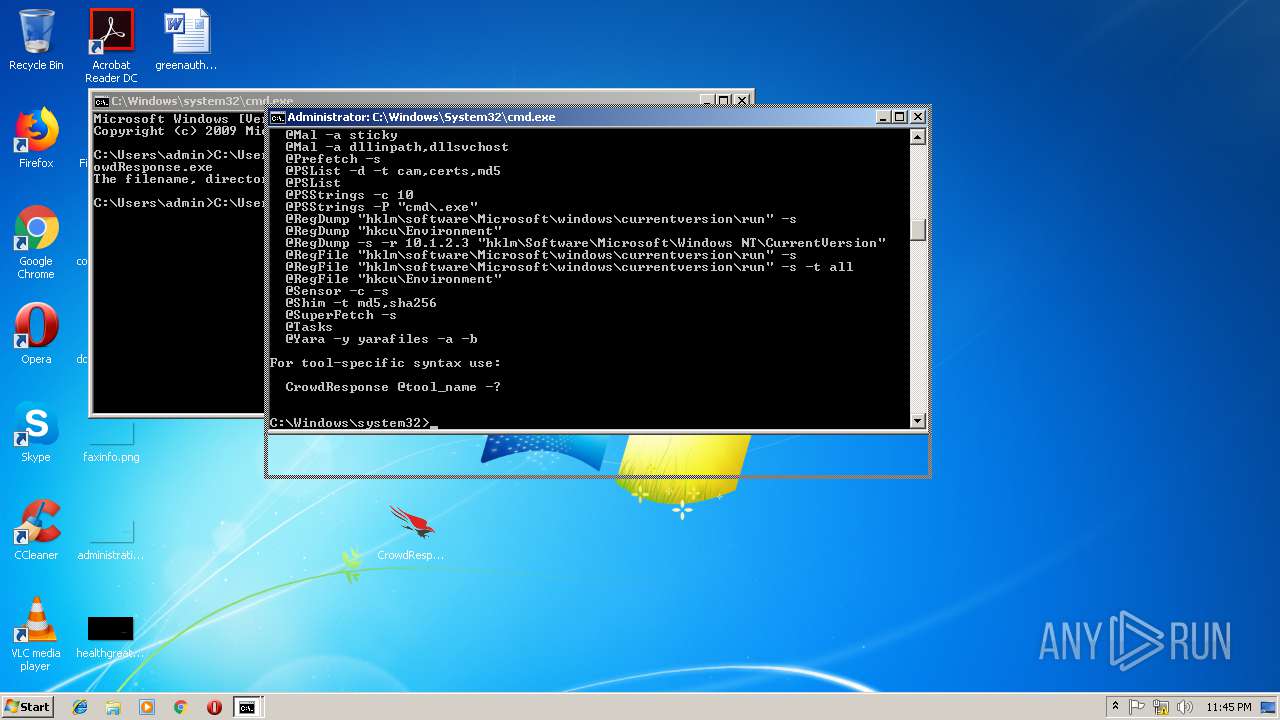Open the Skype desktop shortcut
The height and width of the screenshot is (720, 1280).
click(x=36, y=432)
